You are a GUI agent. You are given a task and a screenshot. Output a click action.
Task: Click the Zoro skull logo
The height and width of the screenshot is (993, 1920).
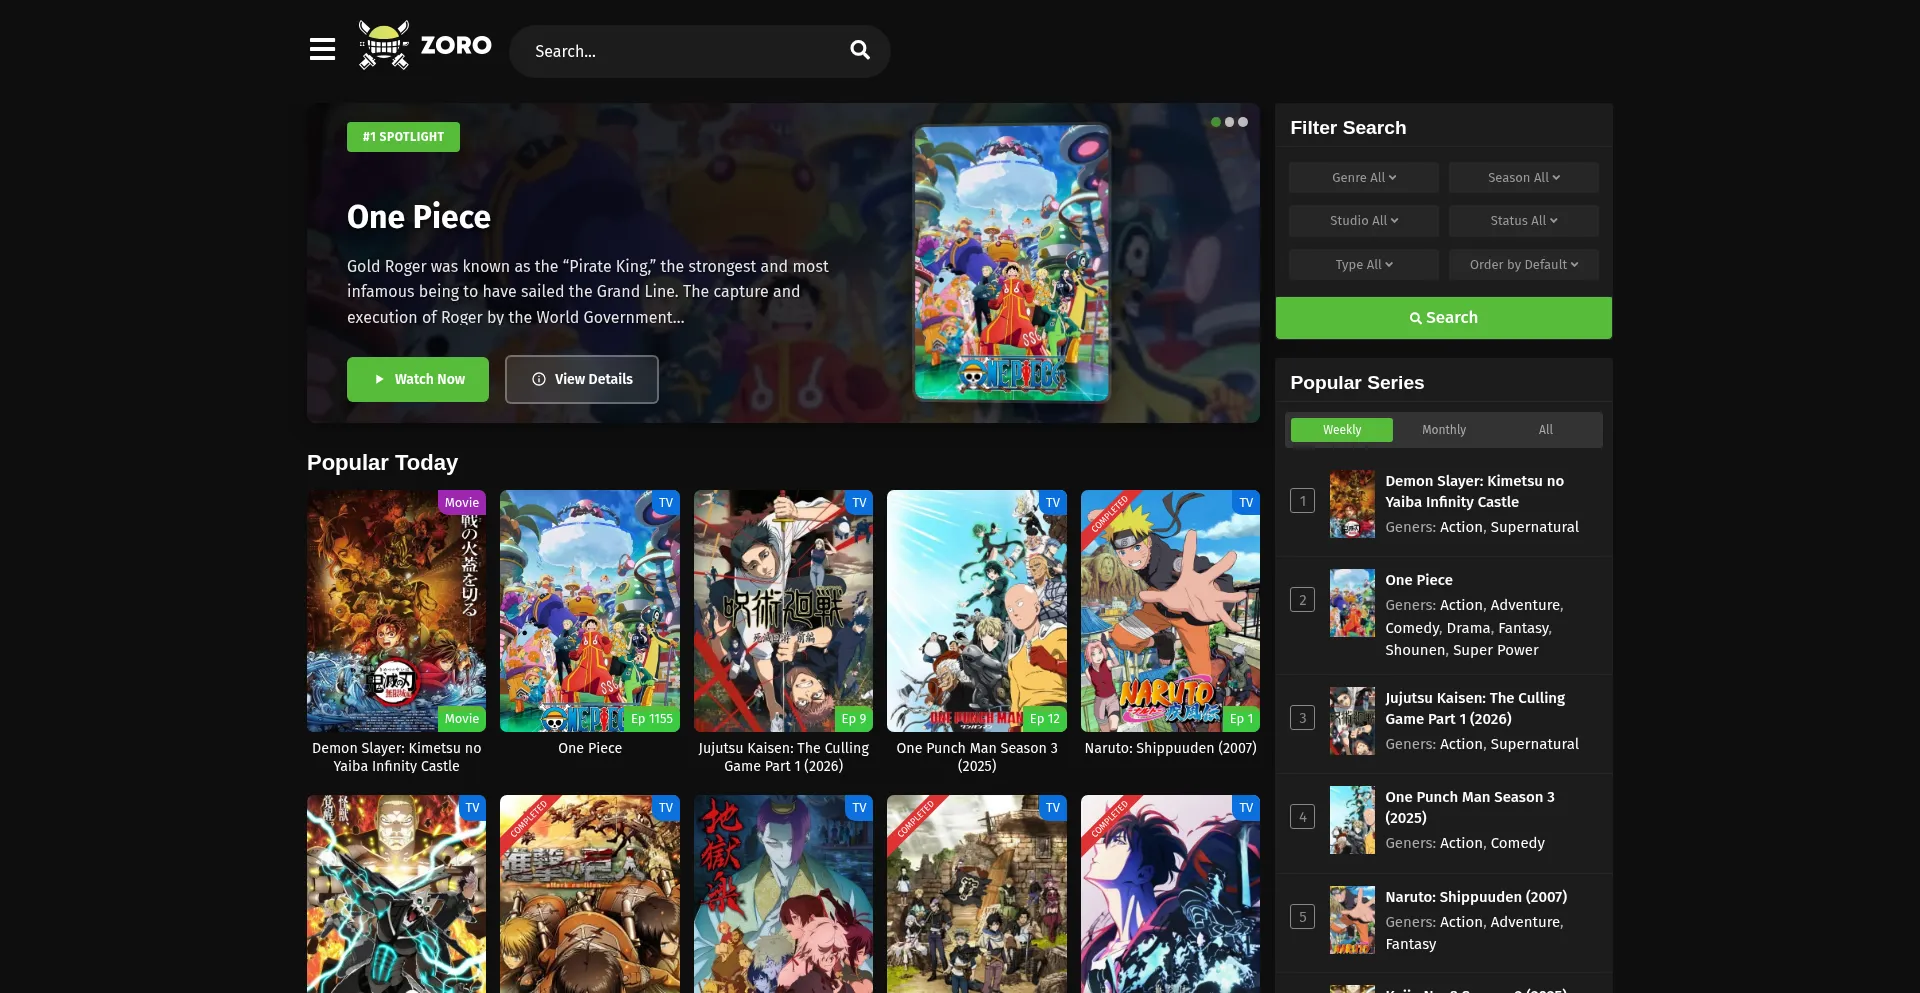point(384,45)
